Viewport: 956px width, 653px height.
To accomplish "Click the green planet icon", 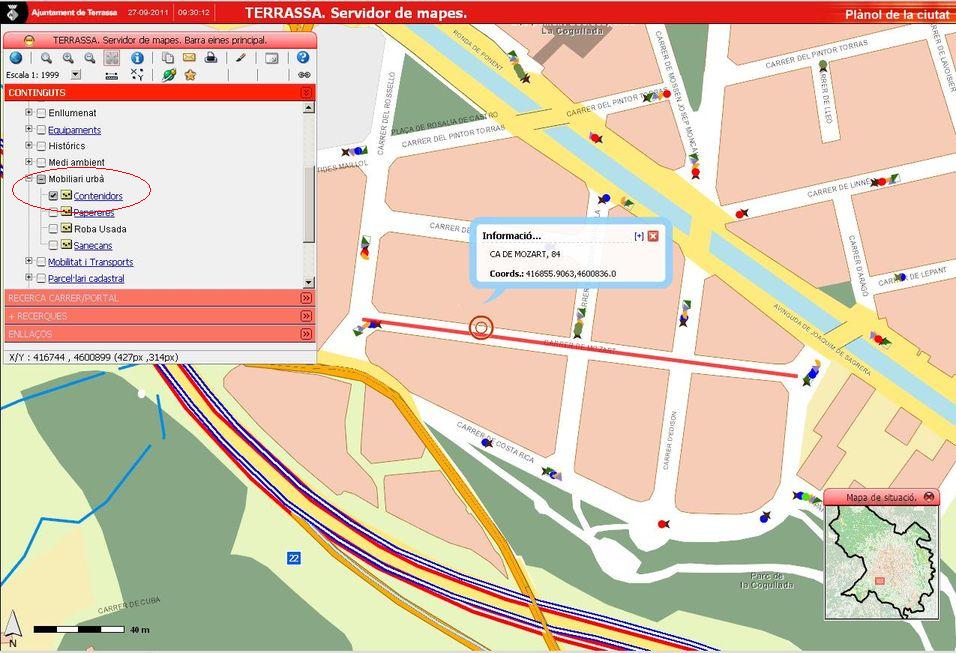I will pos(169,75).
